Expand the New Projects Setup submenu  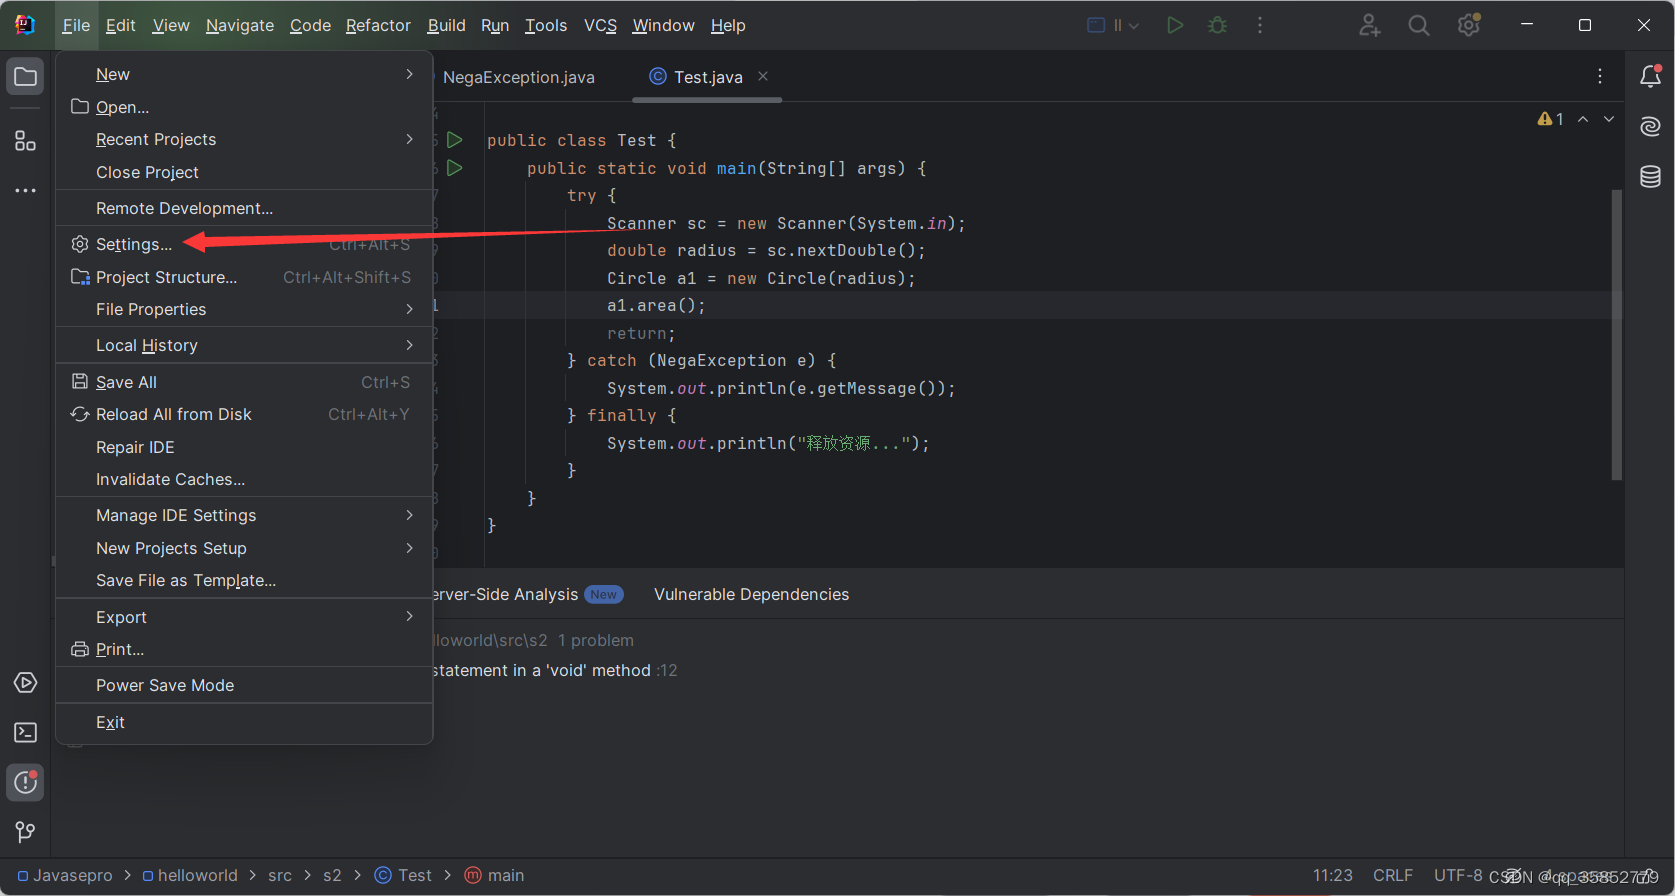pyautogui.click(x=244, y=548)
